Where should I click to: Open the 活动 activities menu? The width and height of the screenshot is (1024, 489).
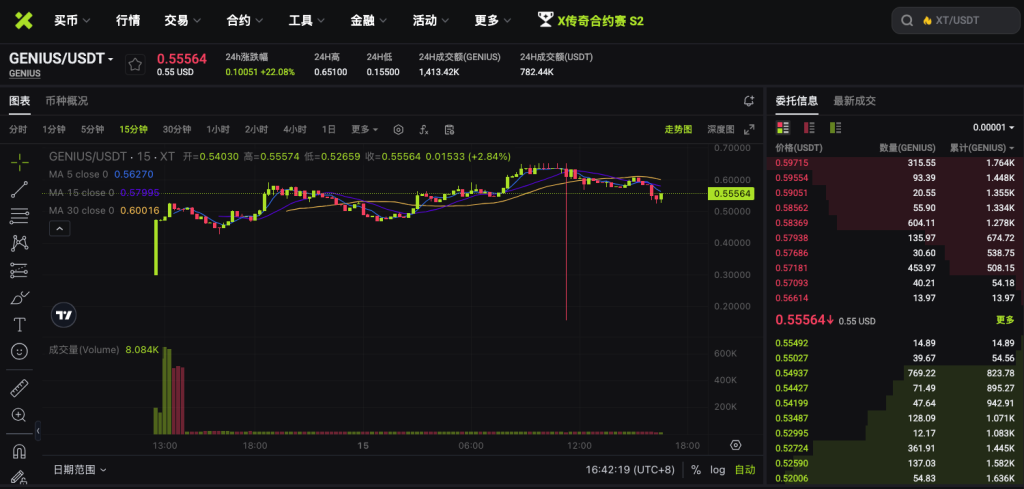pyautogui.click(x=430, y=21)
